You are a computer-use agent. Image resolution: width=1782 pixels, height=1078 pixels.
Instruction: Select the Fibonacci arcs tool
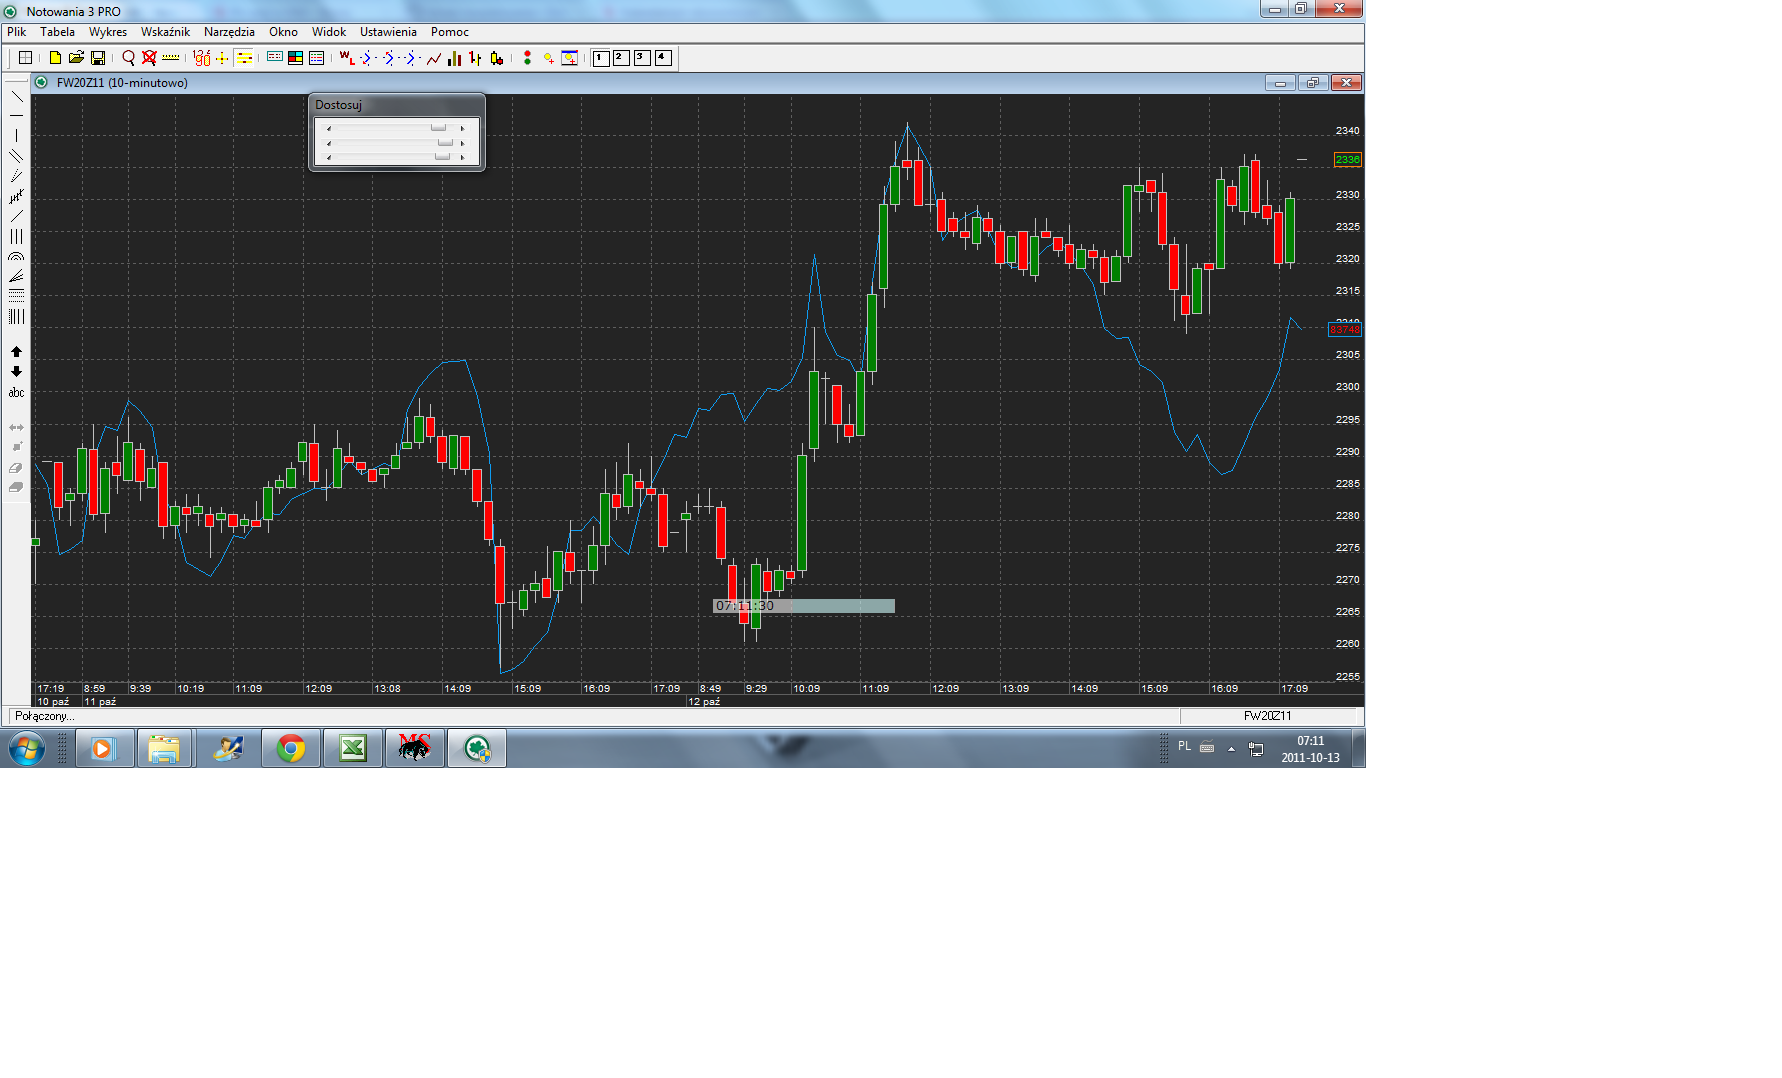coord(16,257)
